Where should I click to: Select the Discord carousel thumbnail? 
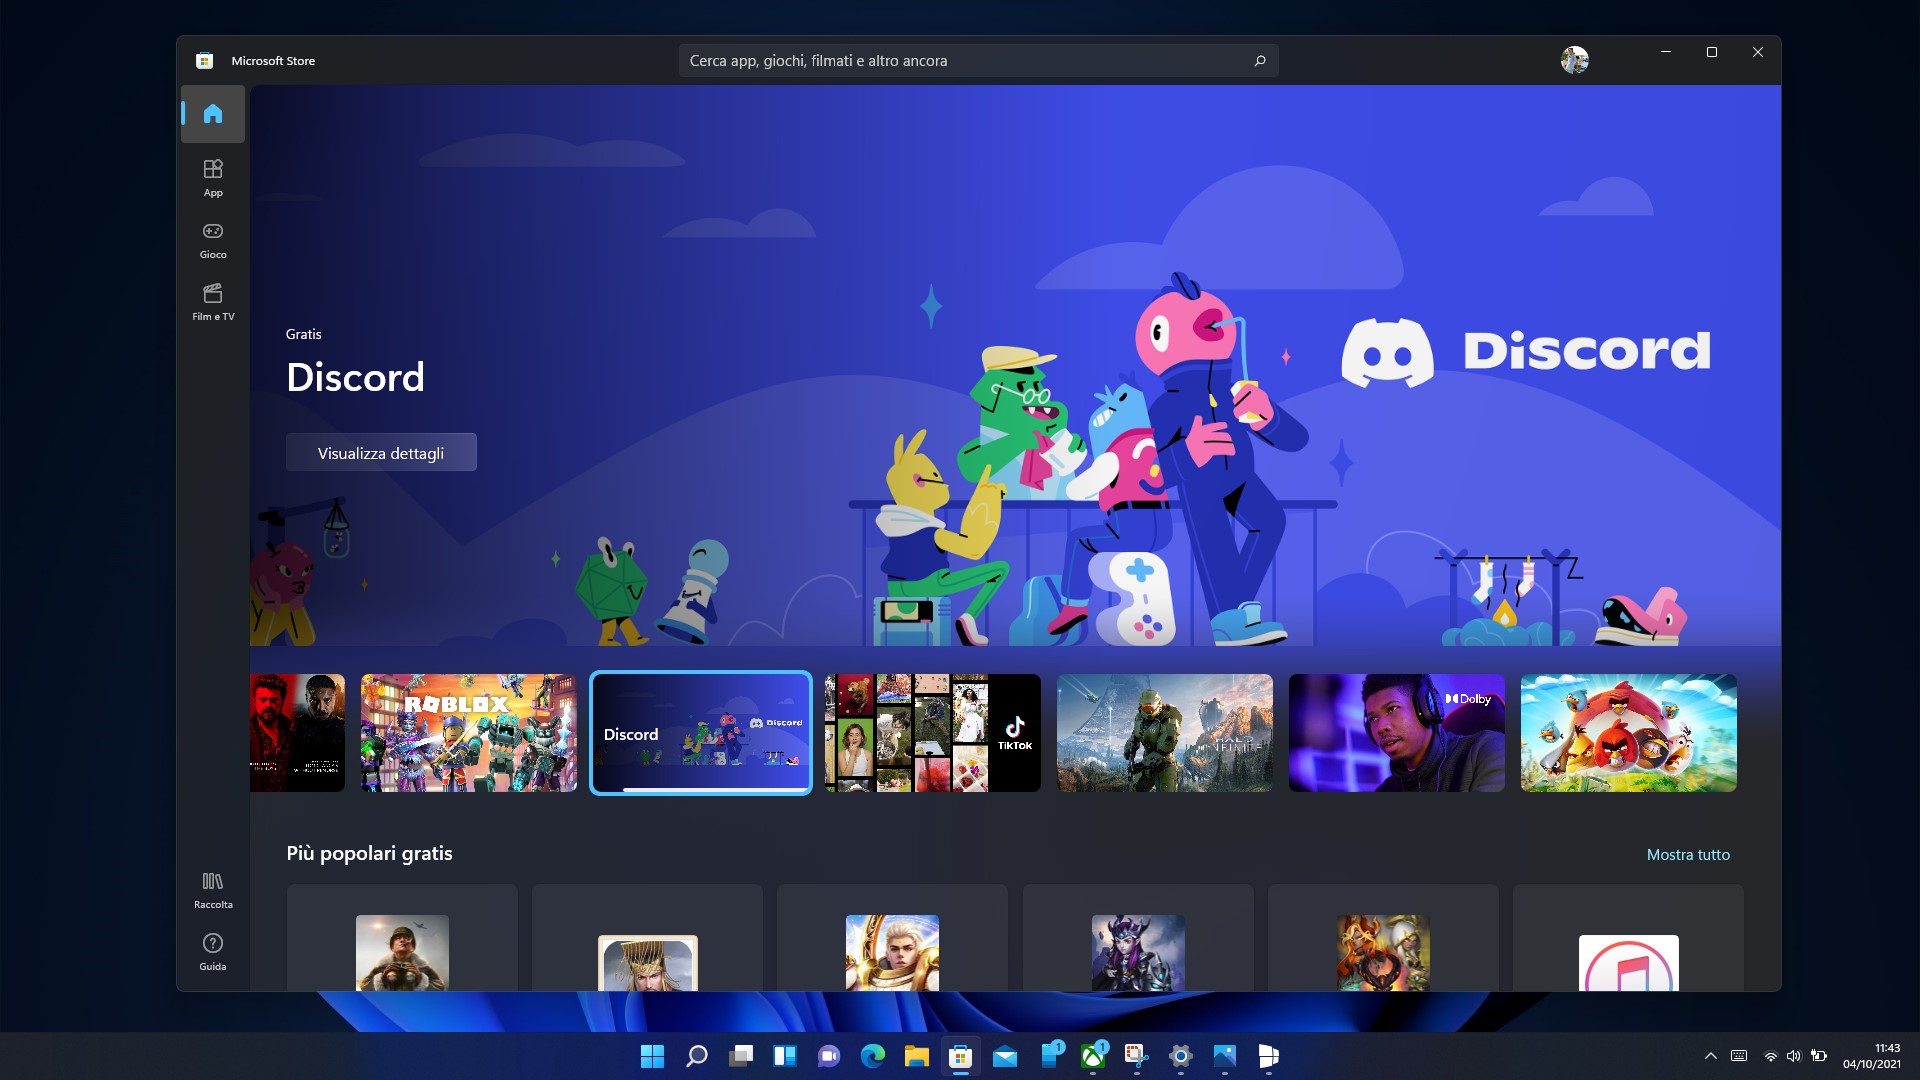point(701,733)
